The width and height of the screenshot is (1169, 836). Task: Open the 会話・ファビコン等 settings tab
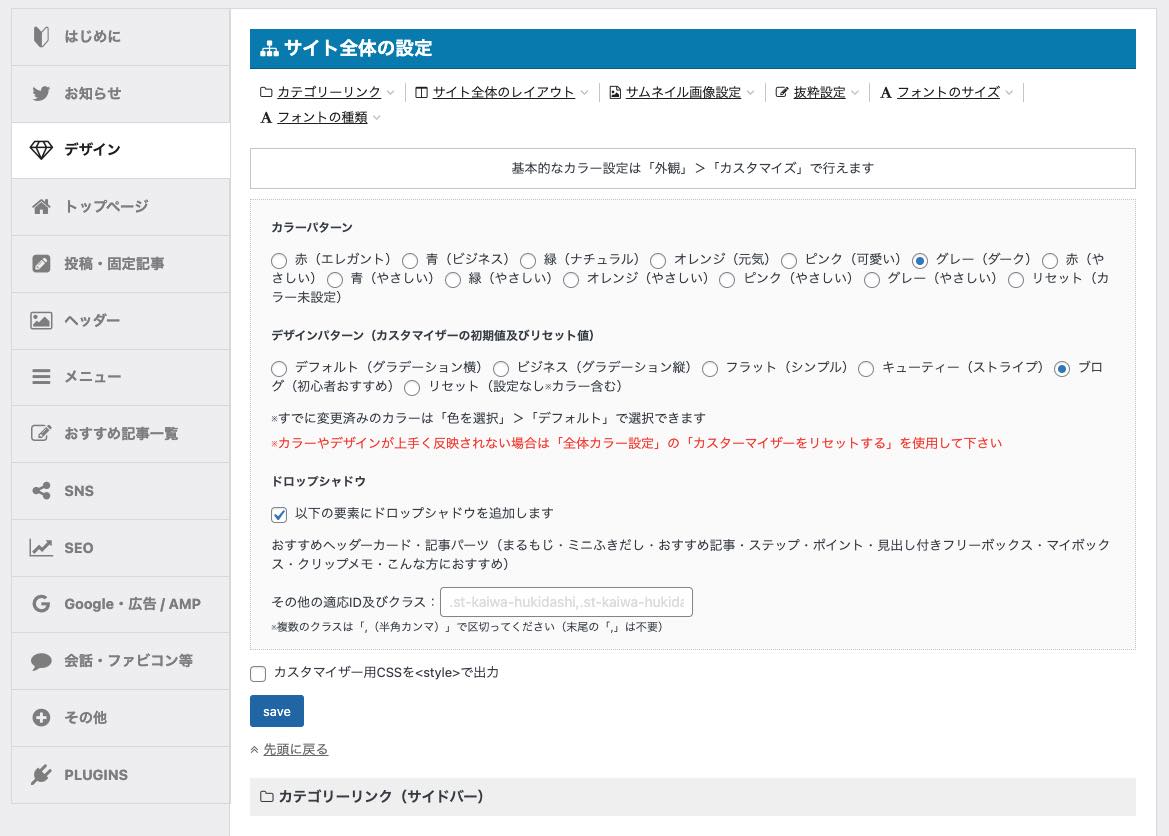tap(128, 661)
